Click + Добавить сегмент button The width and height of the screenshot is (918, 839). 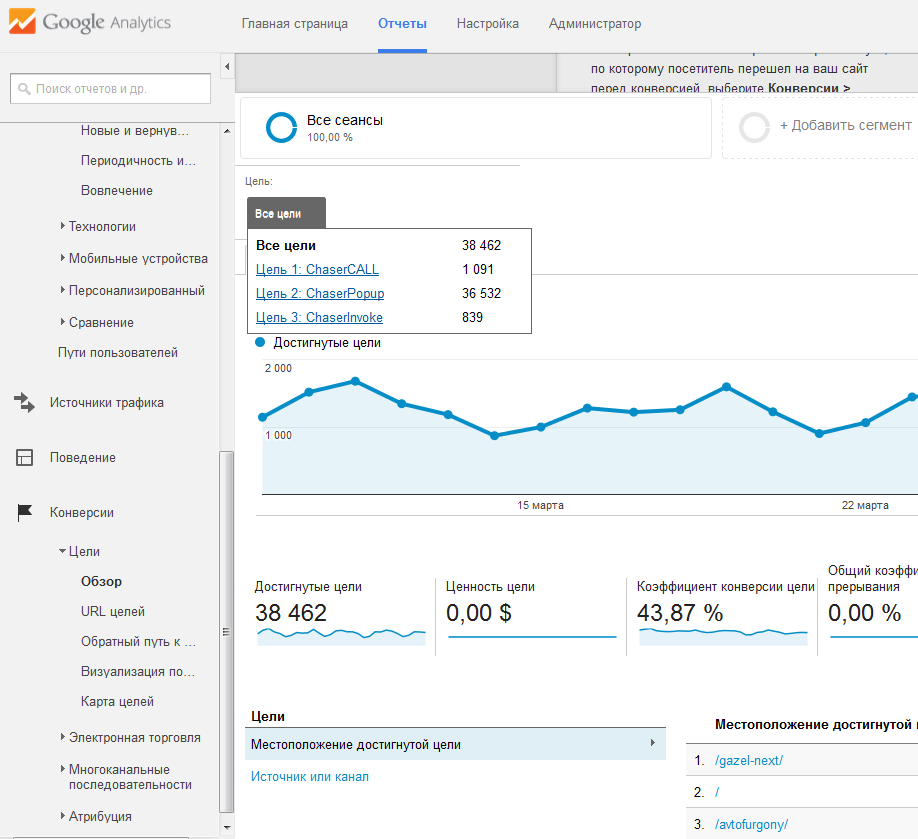pyautogui.click(x=845, y=125)
